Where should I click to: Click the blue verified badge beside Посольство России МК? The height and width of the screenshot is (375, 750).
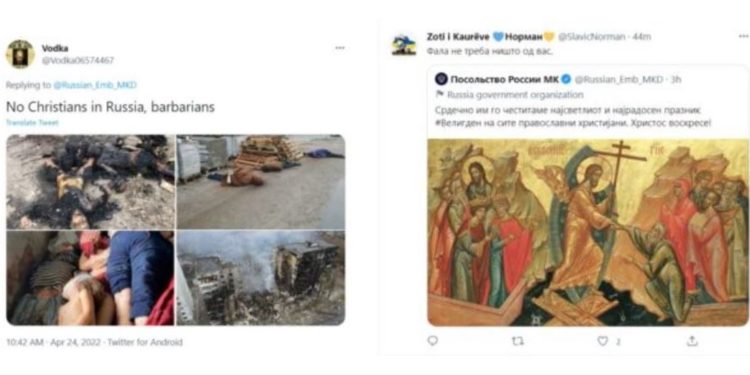point(566,79)
